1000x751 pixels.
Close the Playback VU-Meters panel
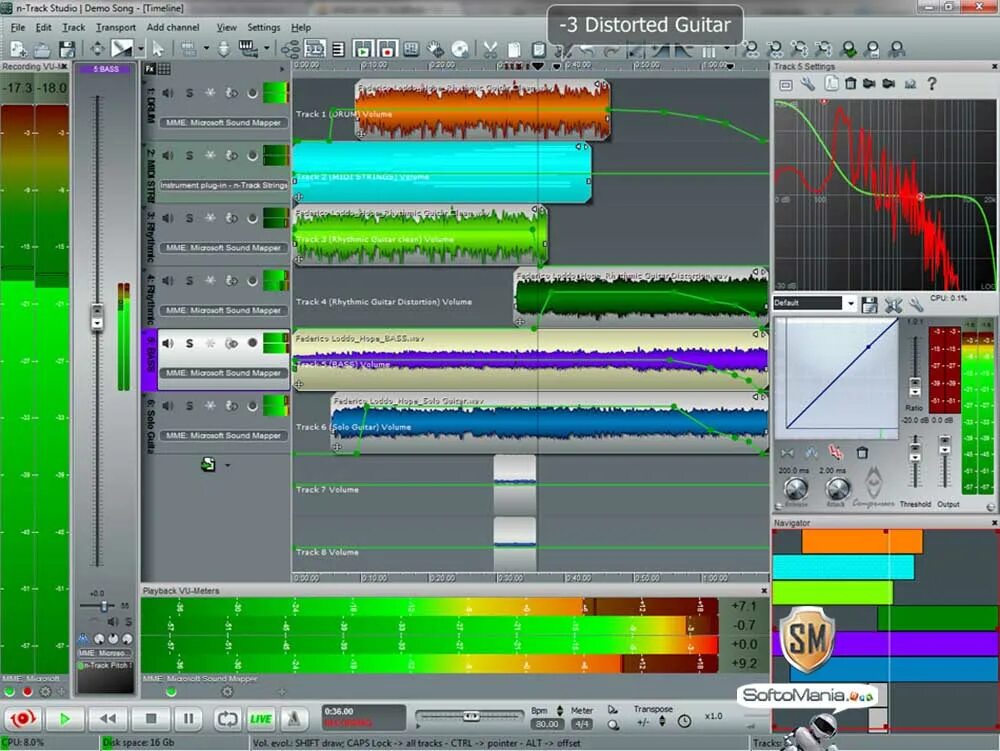[x=764, y=591]
